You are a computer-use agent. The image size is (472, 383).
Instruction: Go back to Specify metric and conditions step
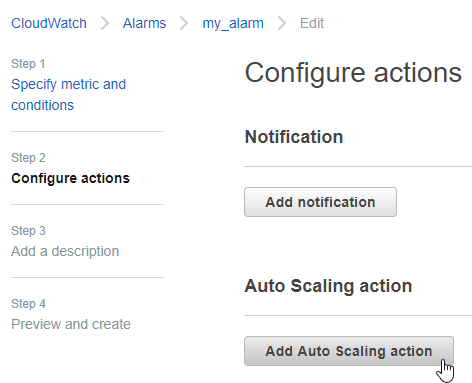click(x=69, y=95)
